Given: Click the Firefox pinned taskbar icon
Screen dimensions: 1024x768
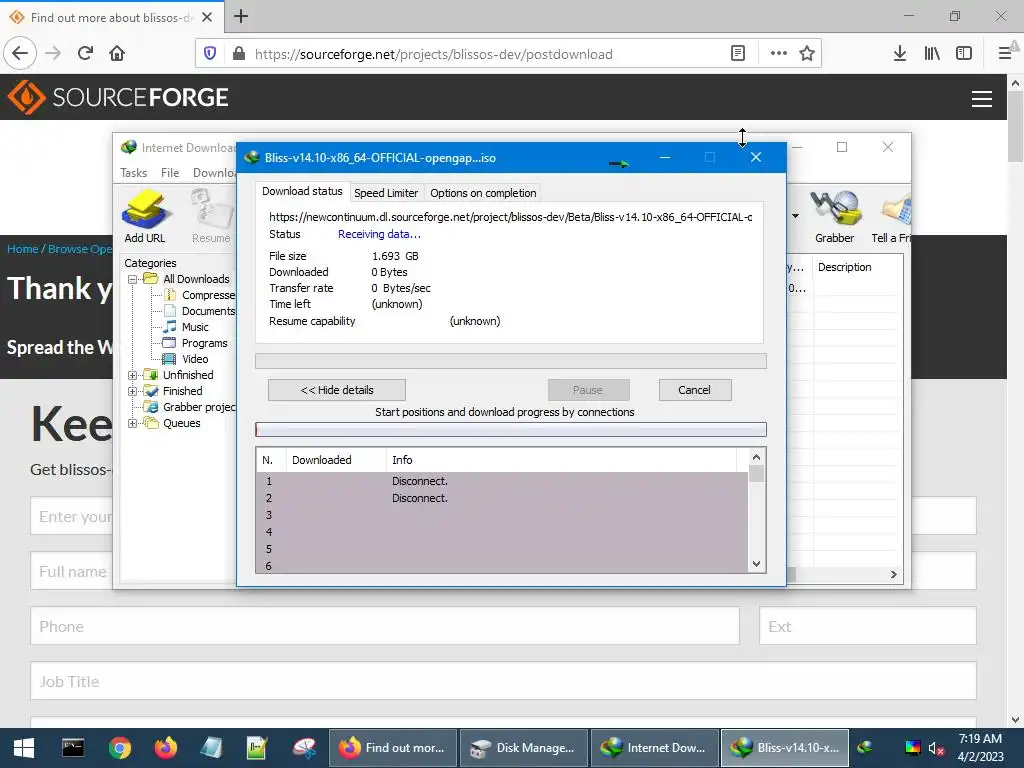Looking at the screenshot, I should tap(165, 748).
